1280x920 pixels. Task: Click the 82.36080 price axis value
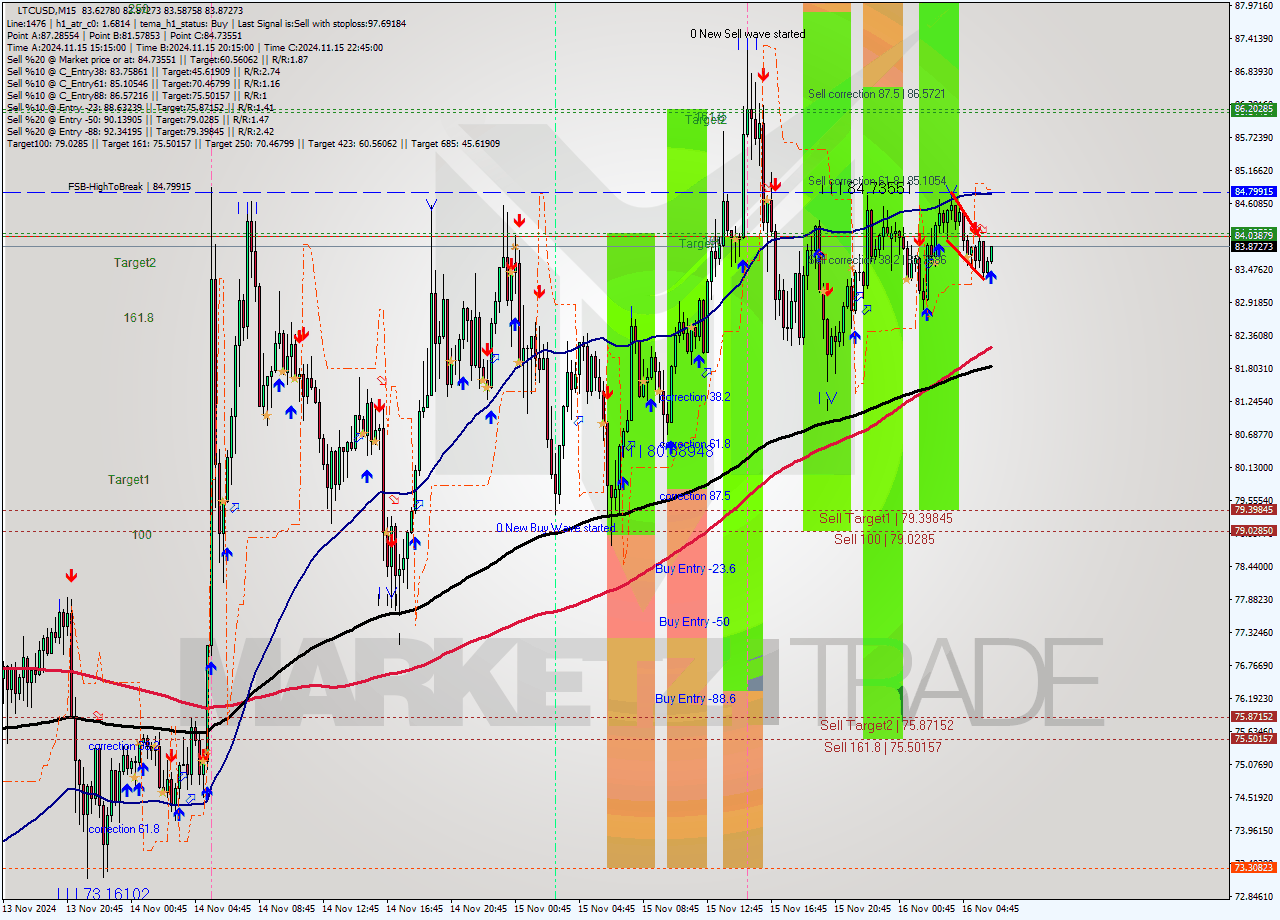point(1253,335)
